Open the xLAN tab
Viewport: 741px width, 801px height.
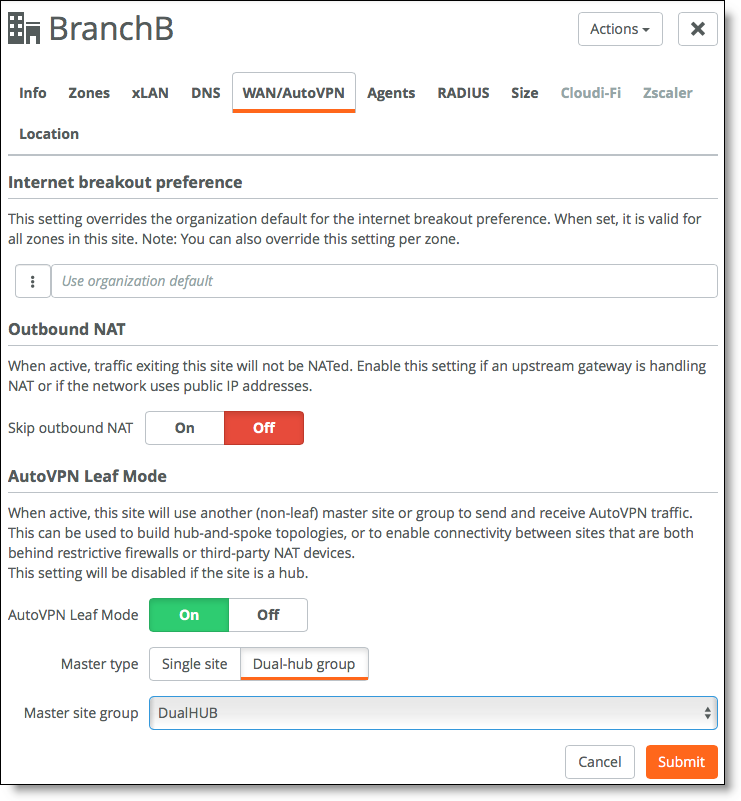pyautogui.click(x=150, y=92)
